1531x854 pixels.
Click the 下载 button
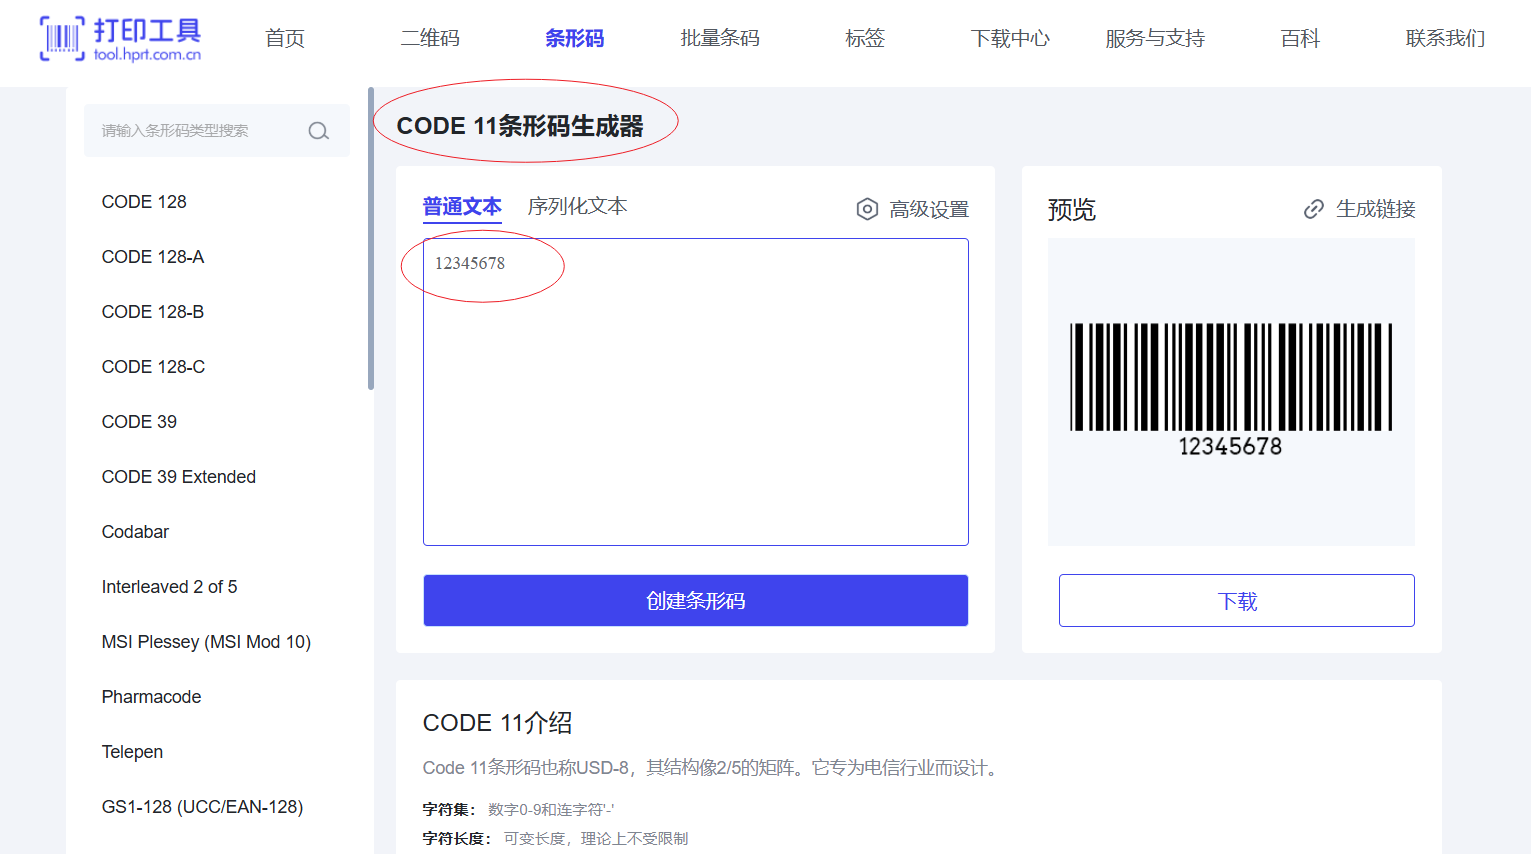[x=1237, y=600]
